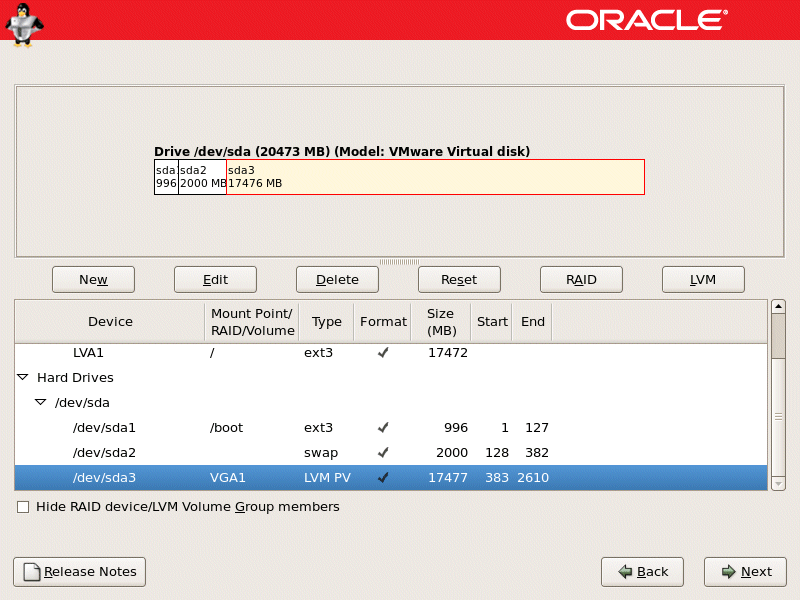Select the LVA1 logical volume row
The width and height of the screenshot is (800, 600).
tap(391, 353)
